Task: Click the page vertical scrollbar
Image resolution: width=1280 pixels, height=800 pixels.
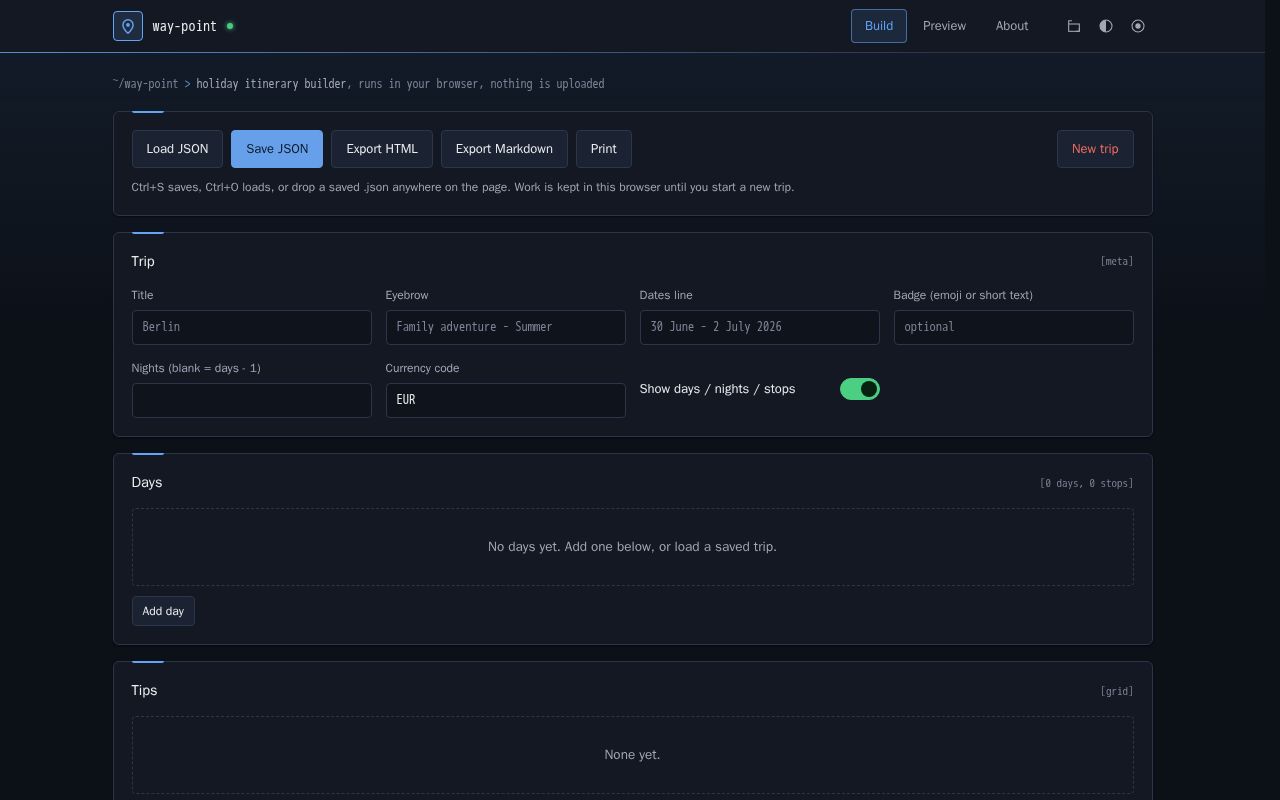Action: click(x=1273, y=400)
